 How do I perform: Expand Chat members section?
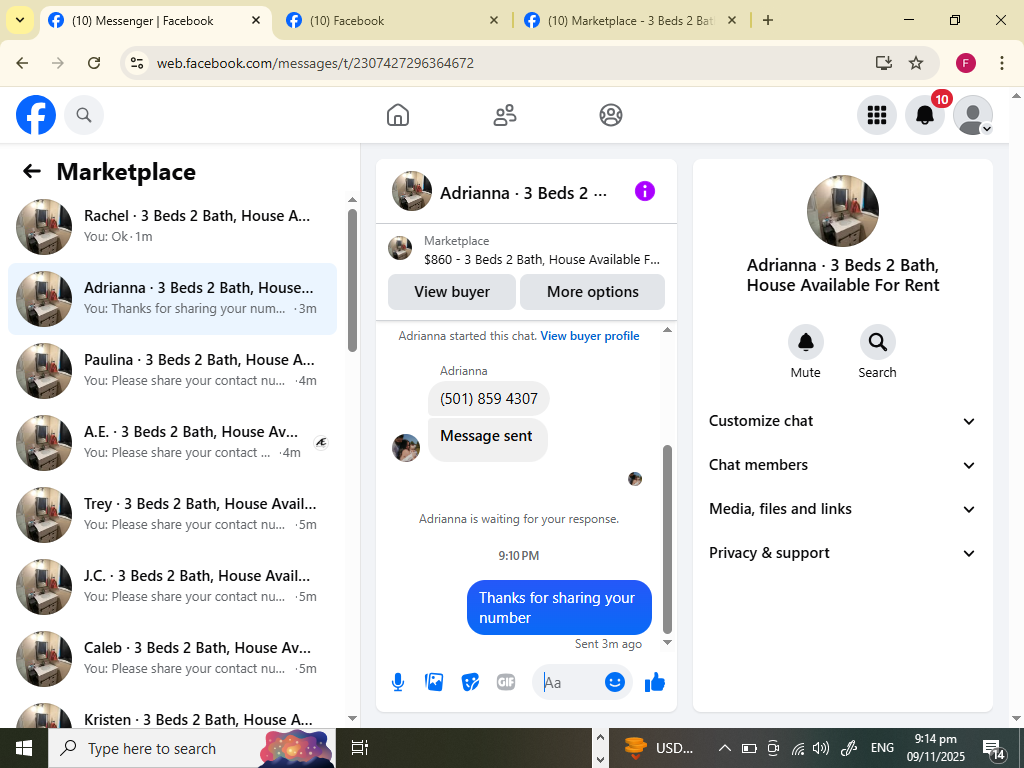click(842, 465)
